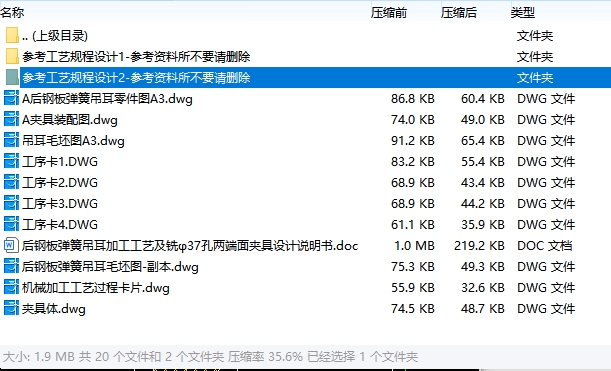The image size is (611, 371).
Task: Select file 夹具体.dwg
Action: 54,309
